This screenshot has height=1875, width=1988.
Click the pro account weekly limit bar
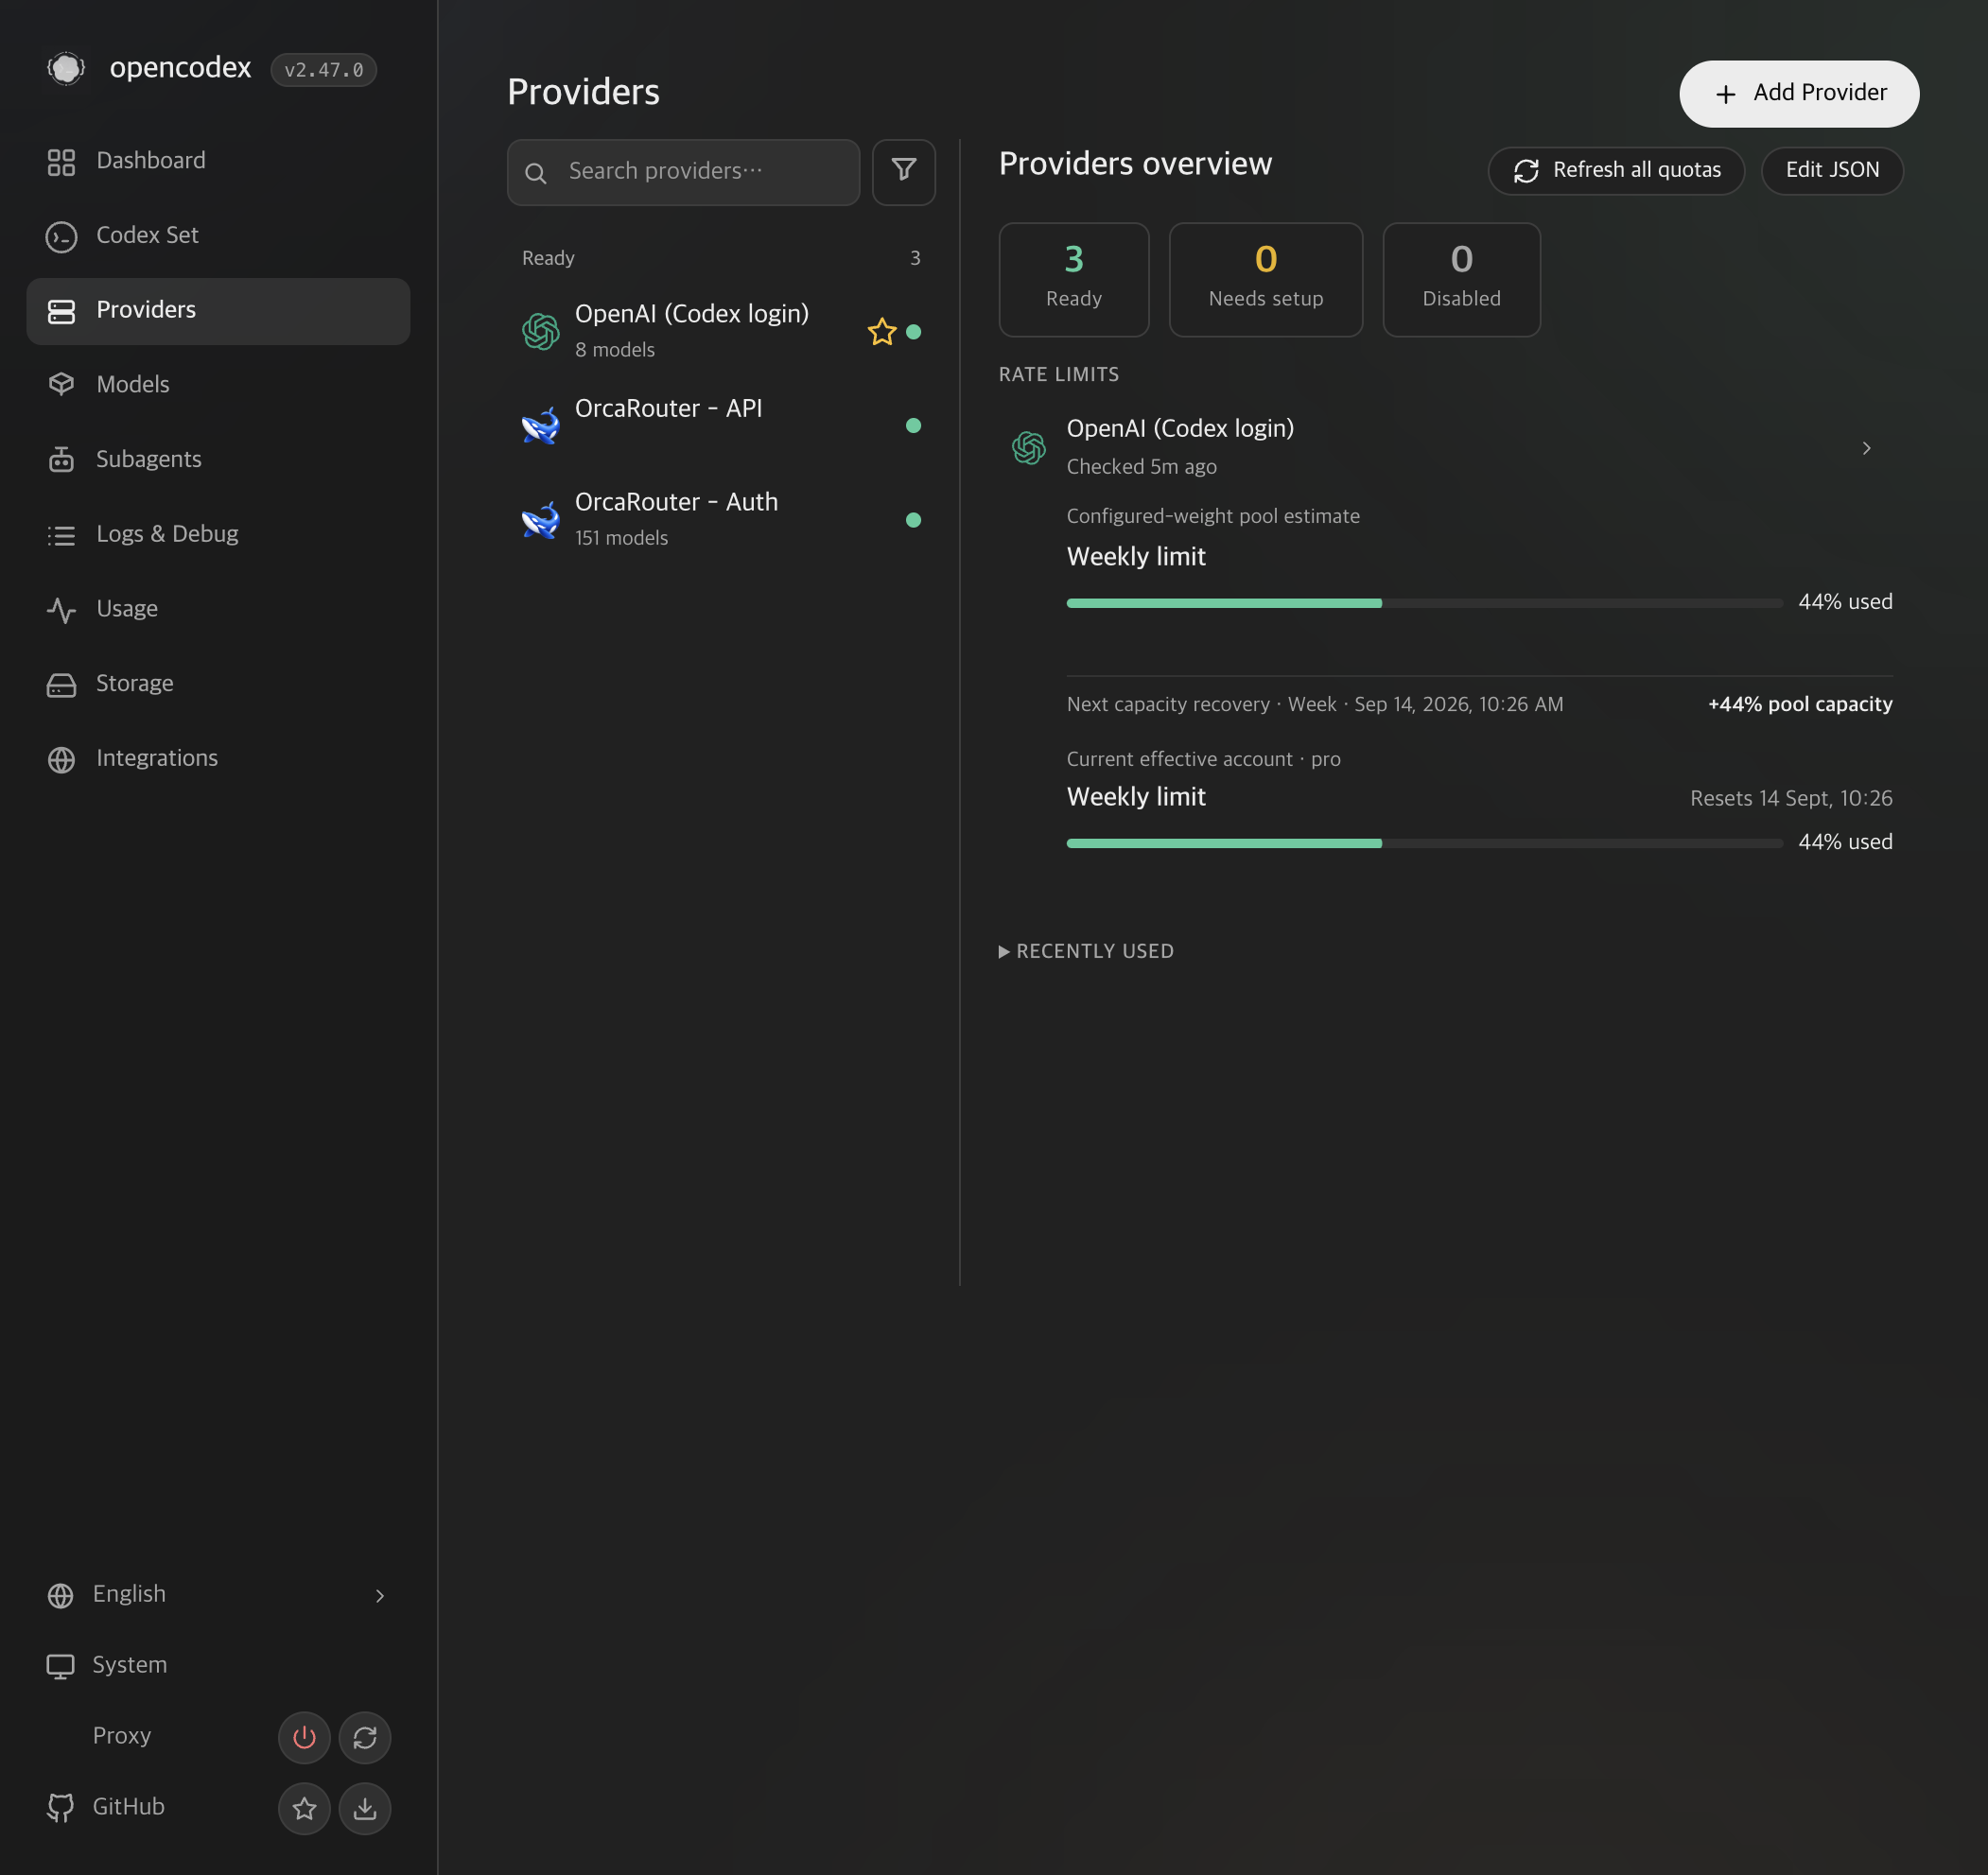pos(1424,844)
